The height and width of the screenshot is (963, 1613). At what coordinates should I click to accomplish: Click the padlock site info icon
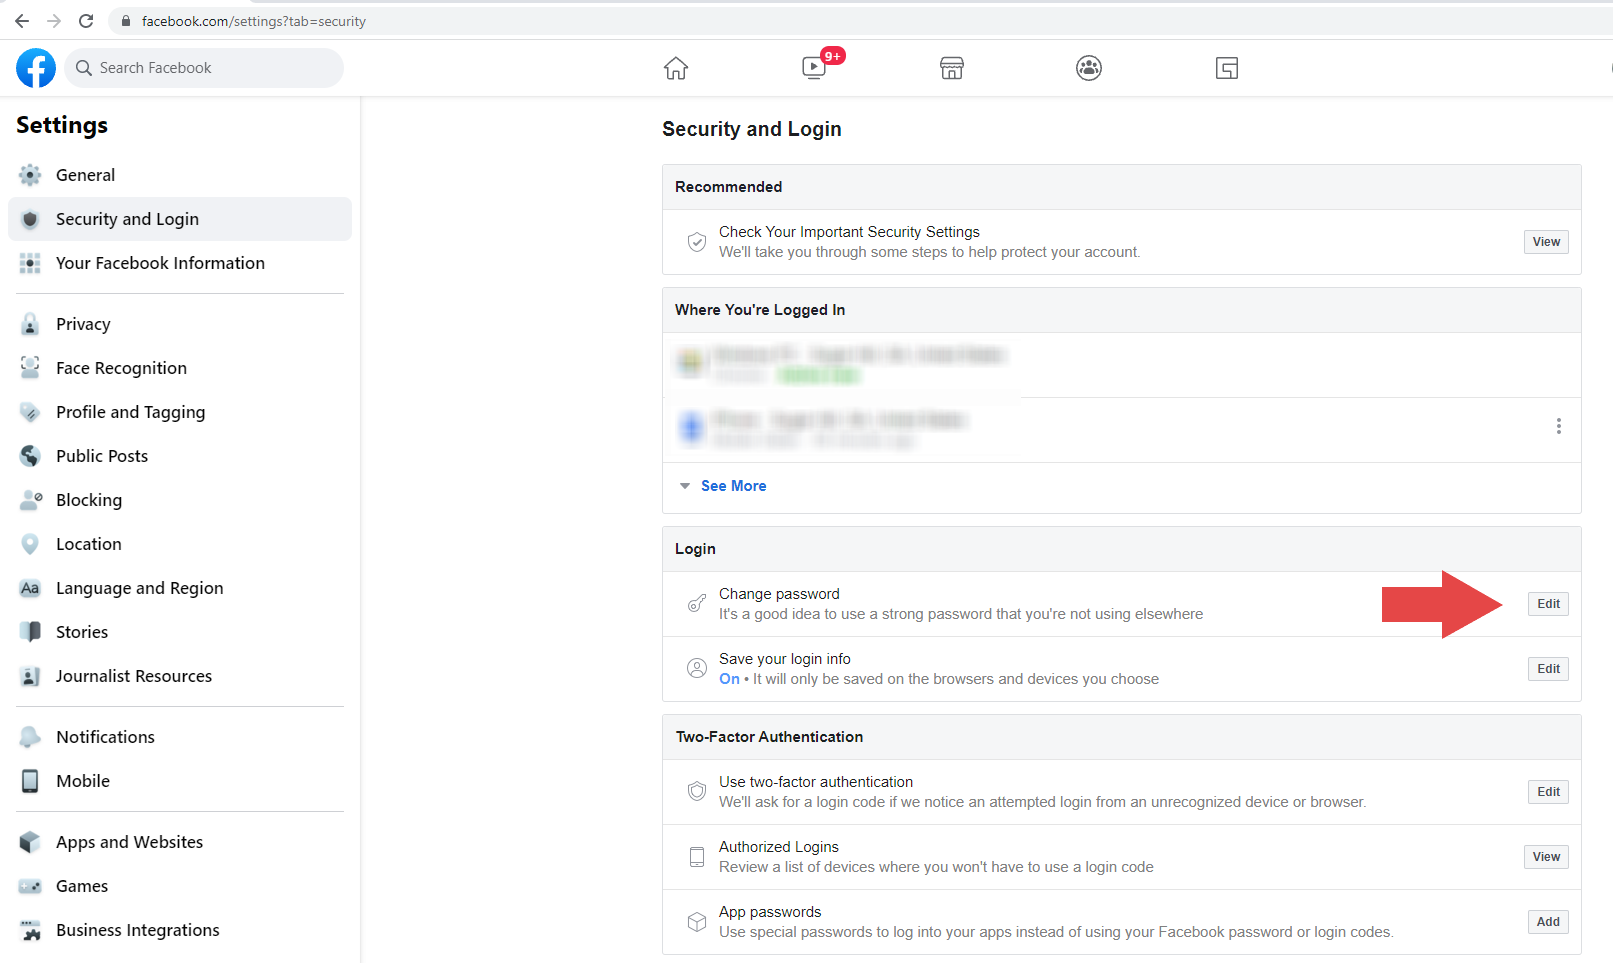[x=125, y=21]
